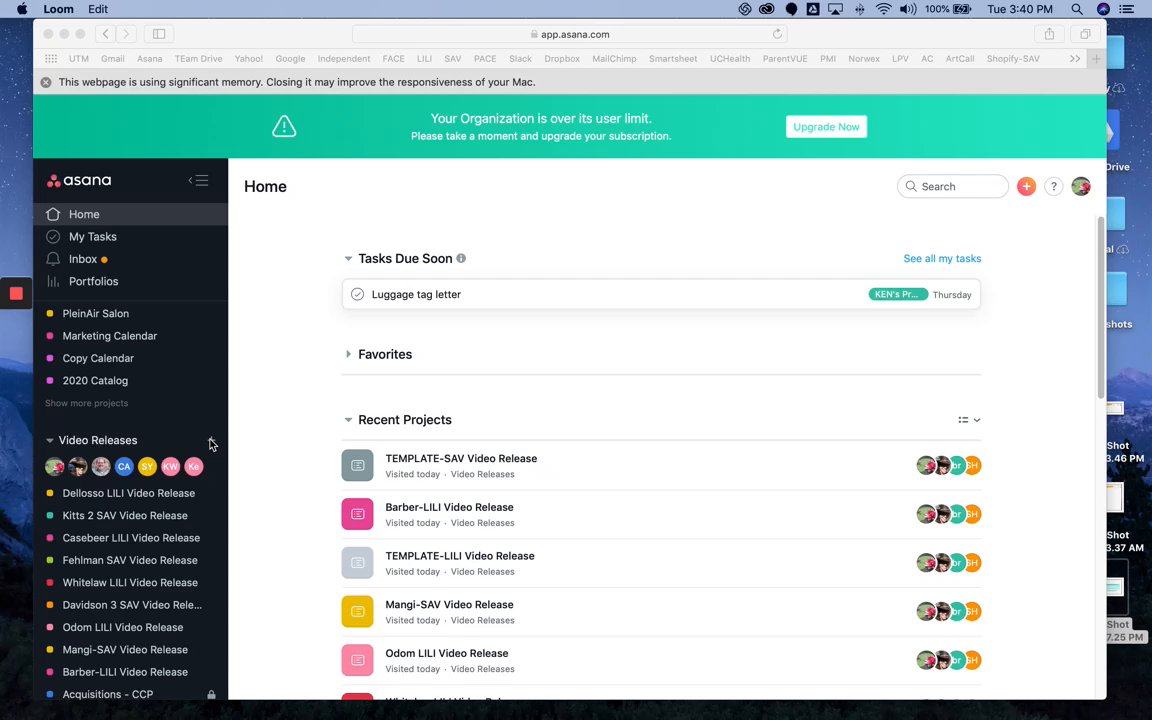1152x720 pixels.
Task: Click the SY team member avatar
Action: click(147, 467)
